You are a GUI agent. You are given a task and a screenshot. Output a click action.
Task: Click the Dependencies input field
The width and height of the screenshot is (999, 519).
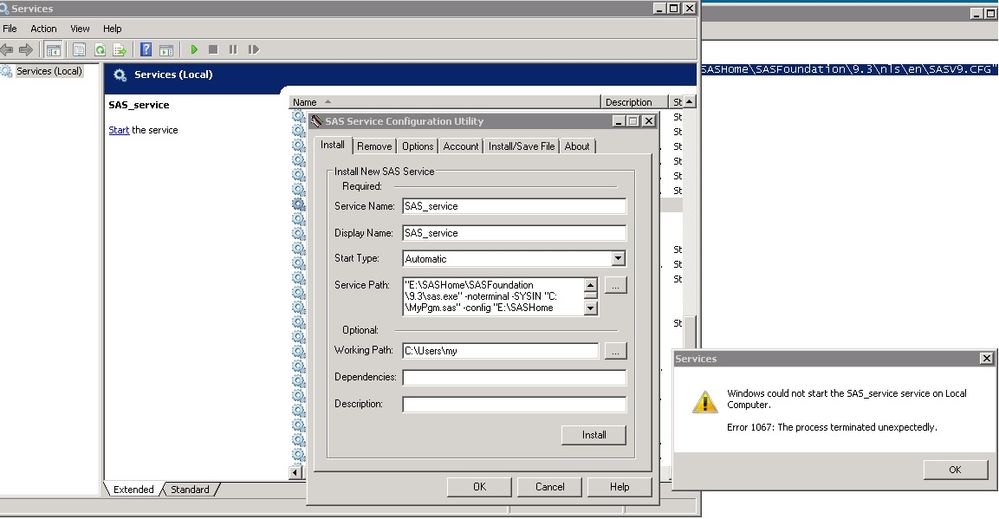click(x=514, y=378)
